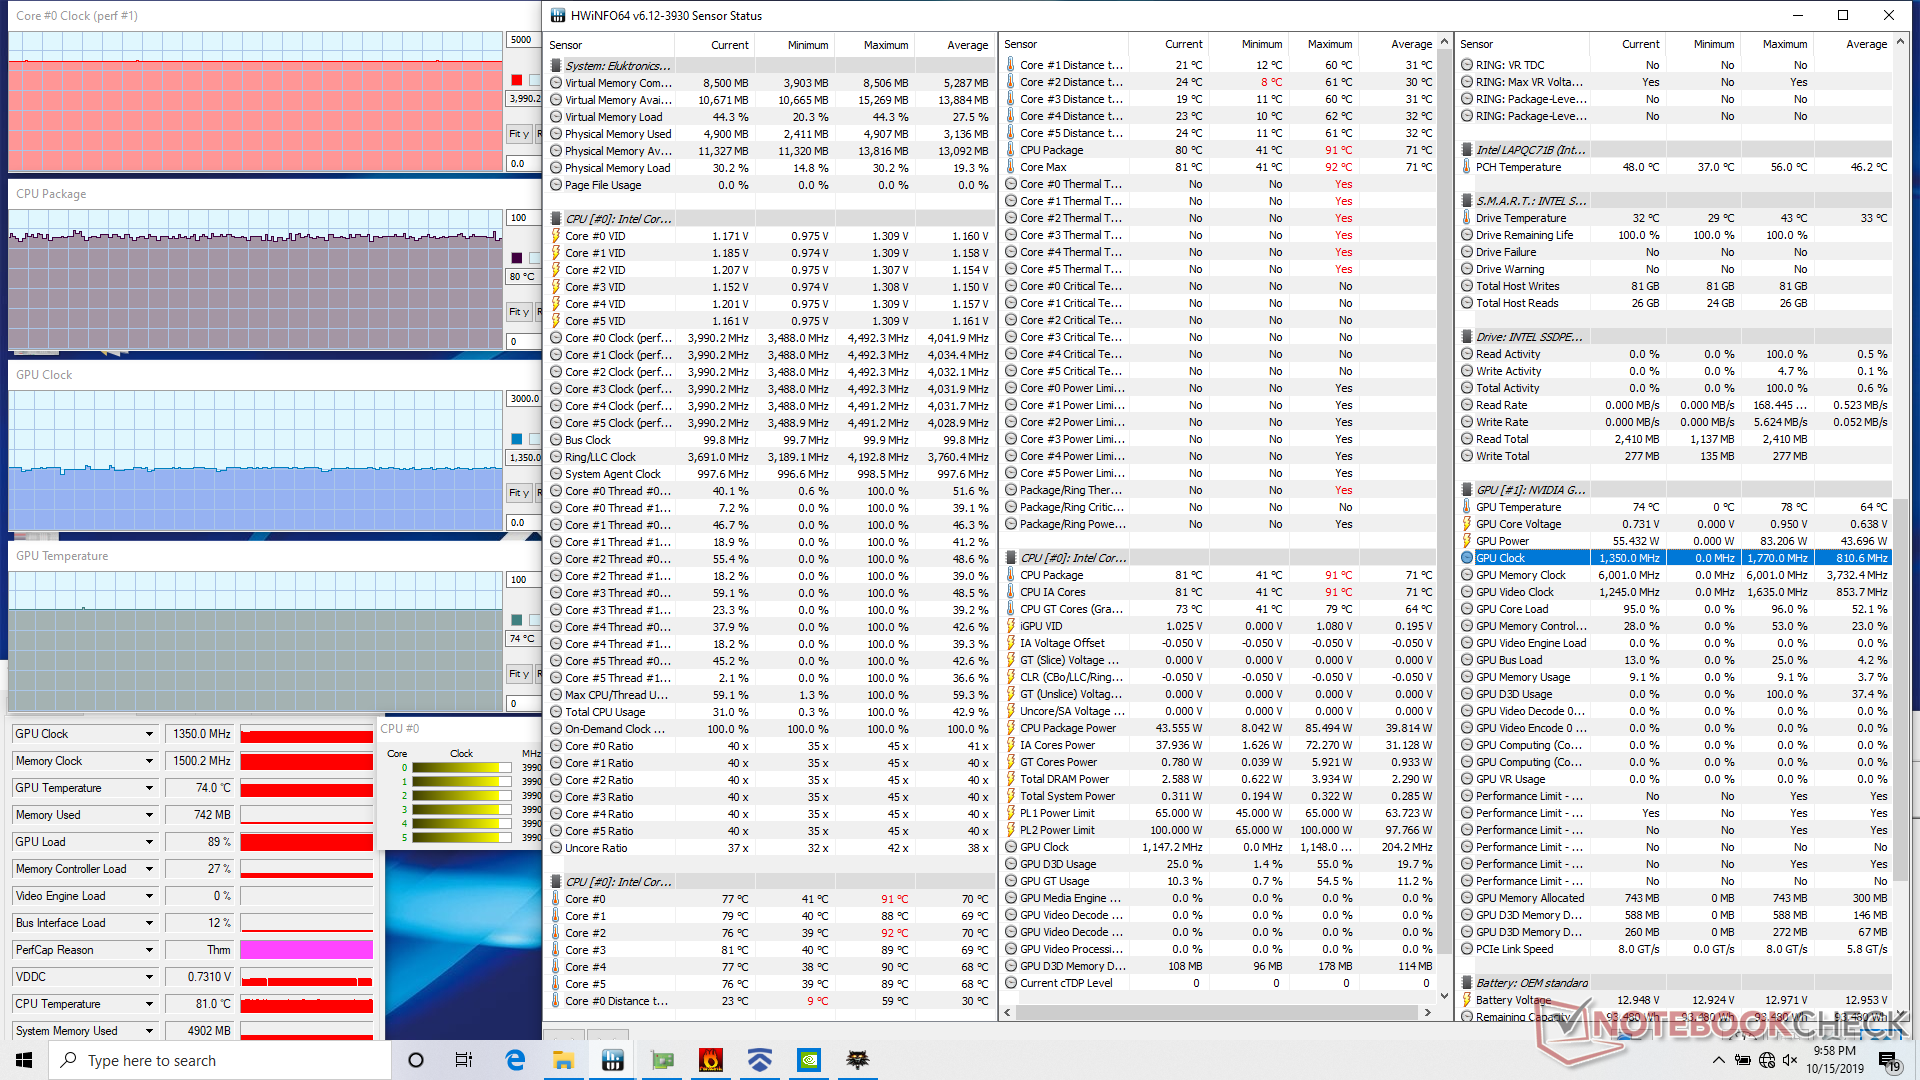Click Fit y in Core #0 Clock graph
Image resolution: width=1920 pixels, height=1080 pixels.
click(518, 133)
